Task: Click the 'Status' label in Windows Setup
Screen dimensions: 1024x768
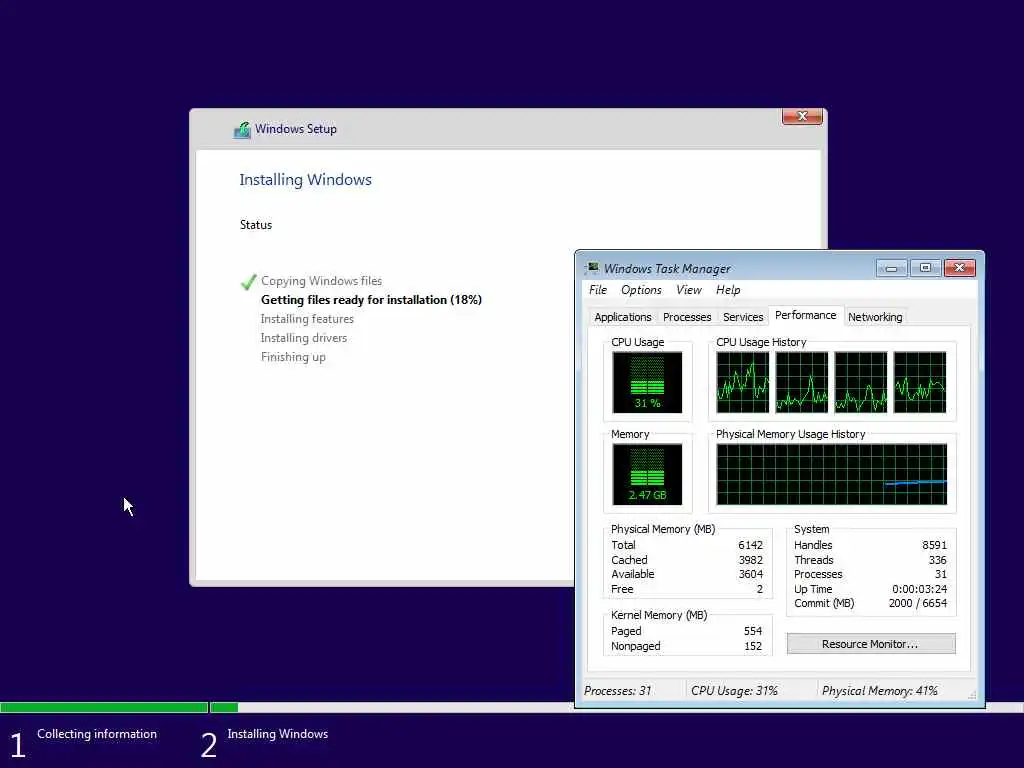Action: tap(255, 225)
